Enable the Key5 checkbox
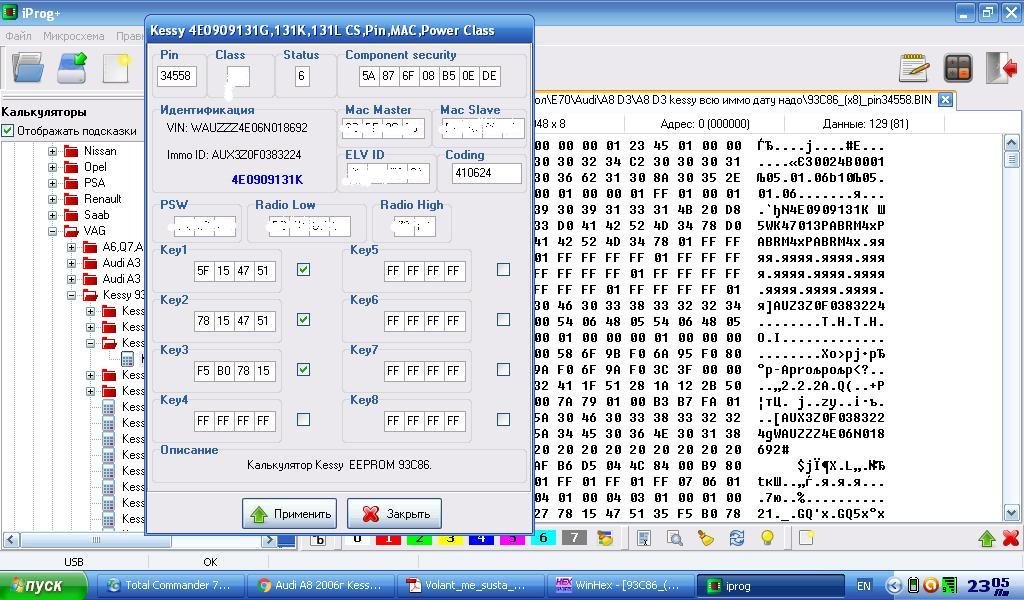Screen dimensions: 1024x600 [503, 270]
